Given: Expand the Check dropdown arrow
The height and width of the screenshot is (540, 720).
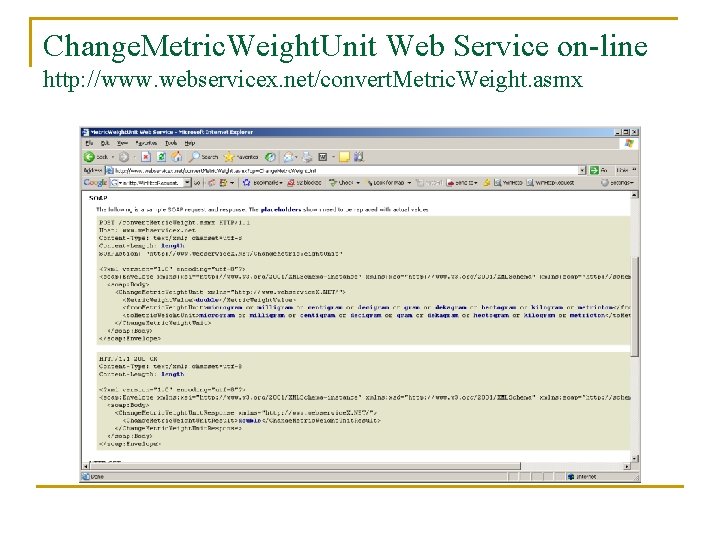Looking at the screenshot, I should pos(358,183).
